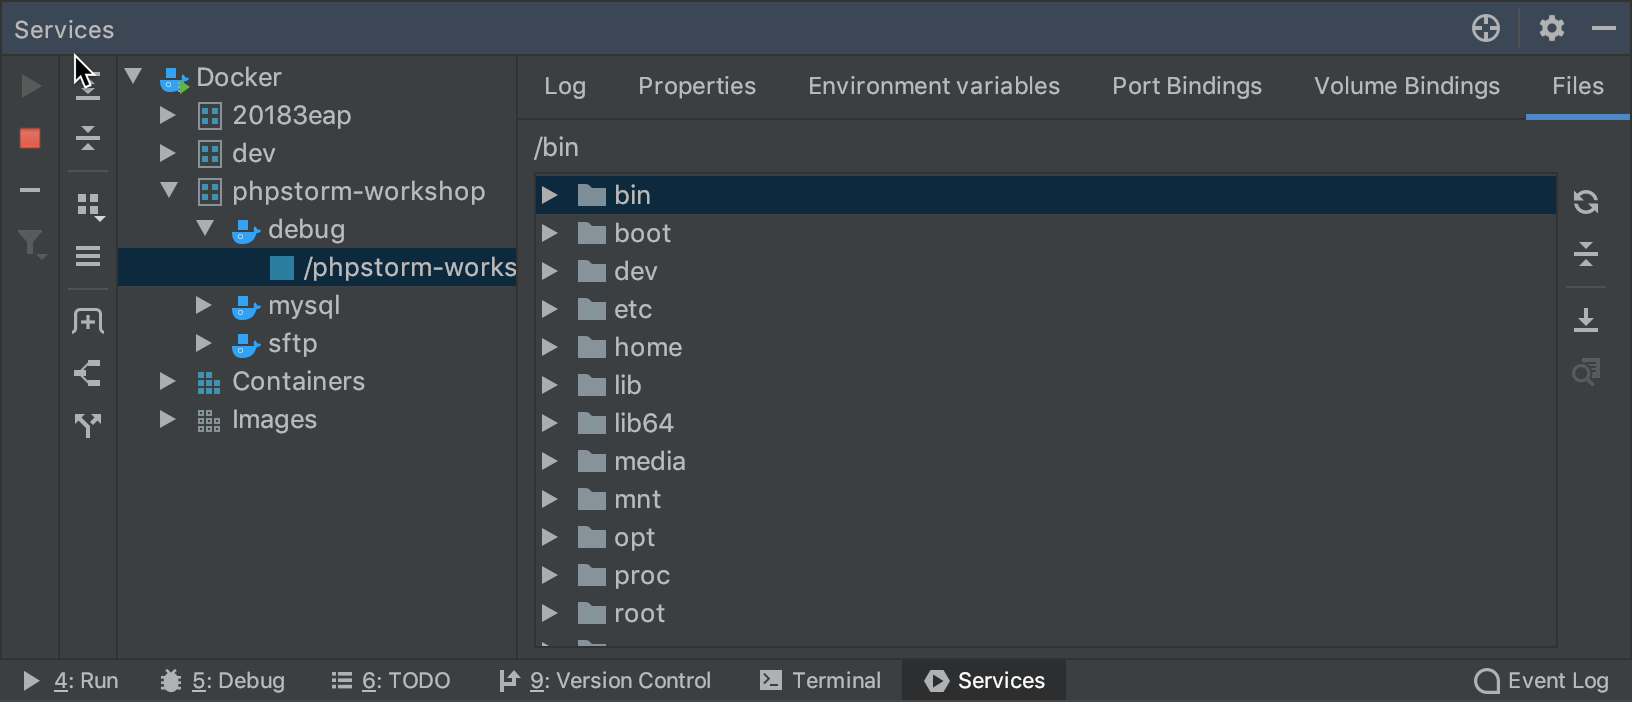Image resolution: width=1632 pixels, height=702 pixels.
Task: Collapse all nodes in the Services tree toolbar
Action: coord(88,138)
